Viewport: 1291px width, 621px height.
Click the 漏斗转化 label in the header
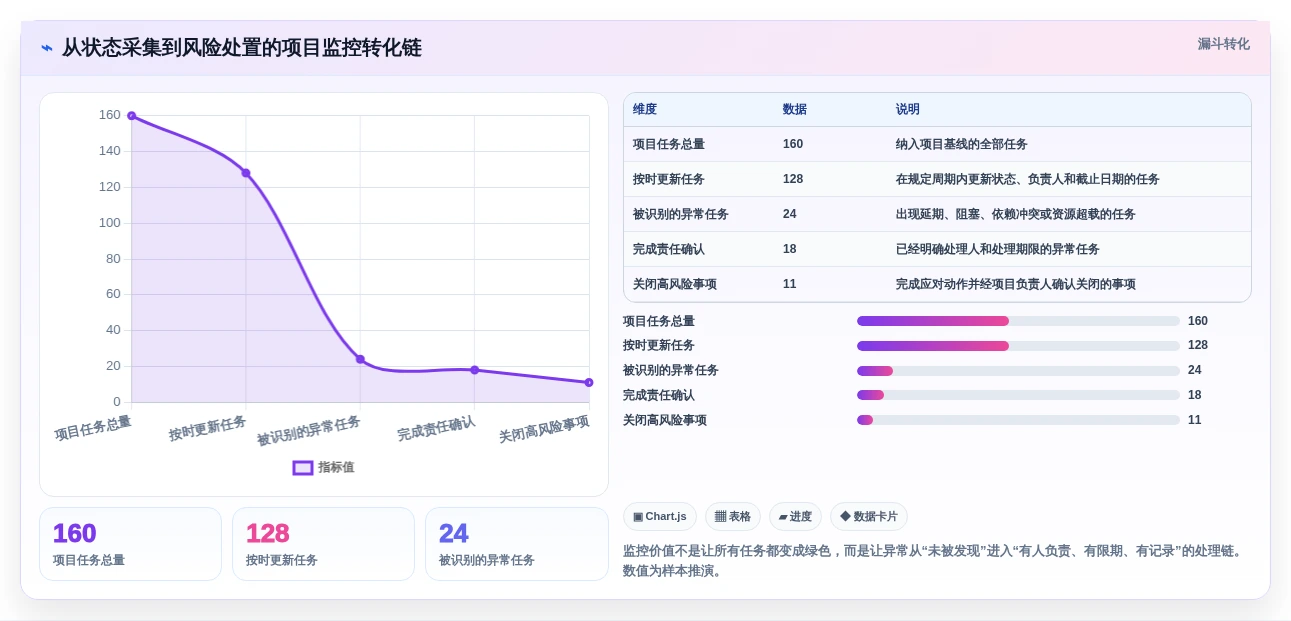pos(1224,44)
